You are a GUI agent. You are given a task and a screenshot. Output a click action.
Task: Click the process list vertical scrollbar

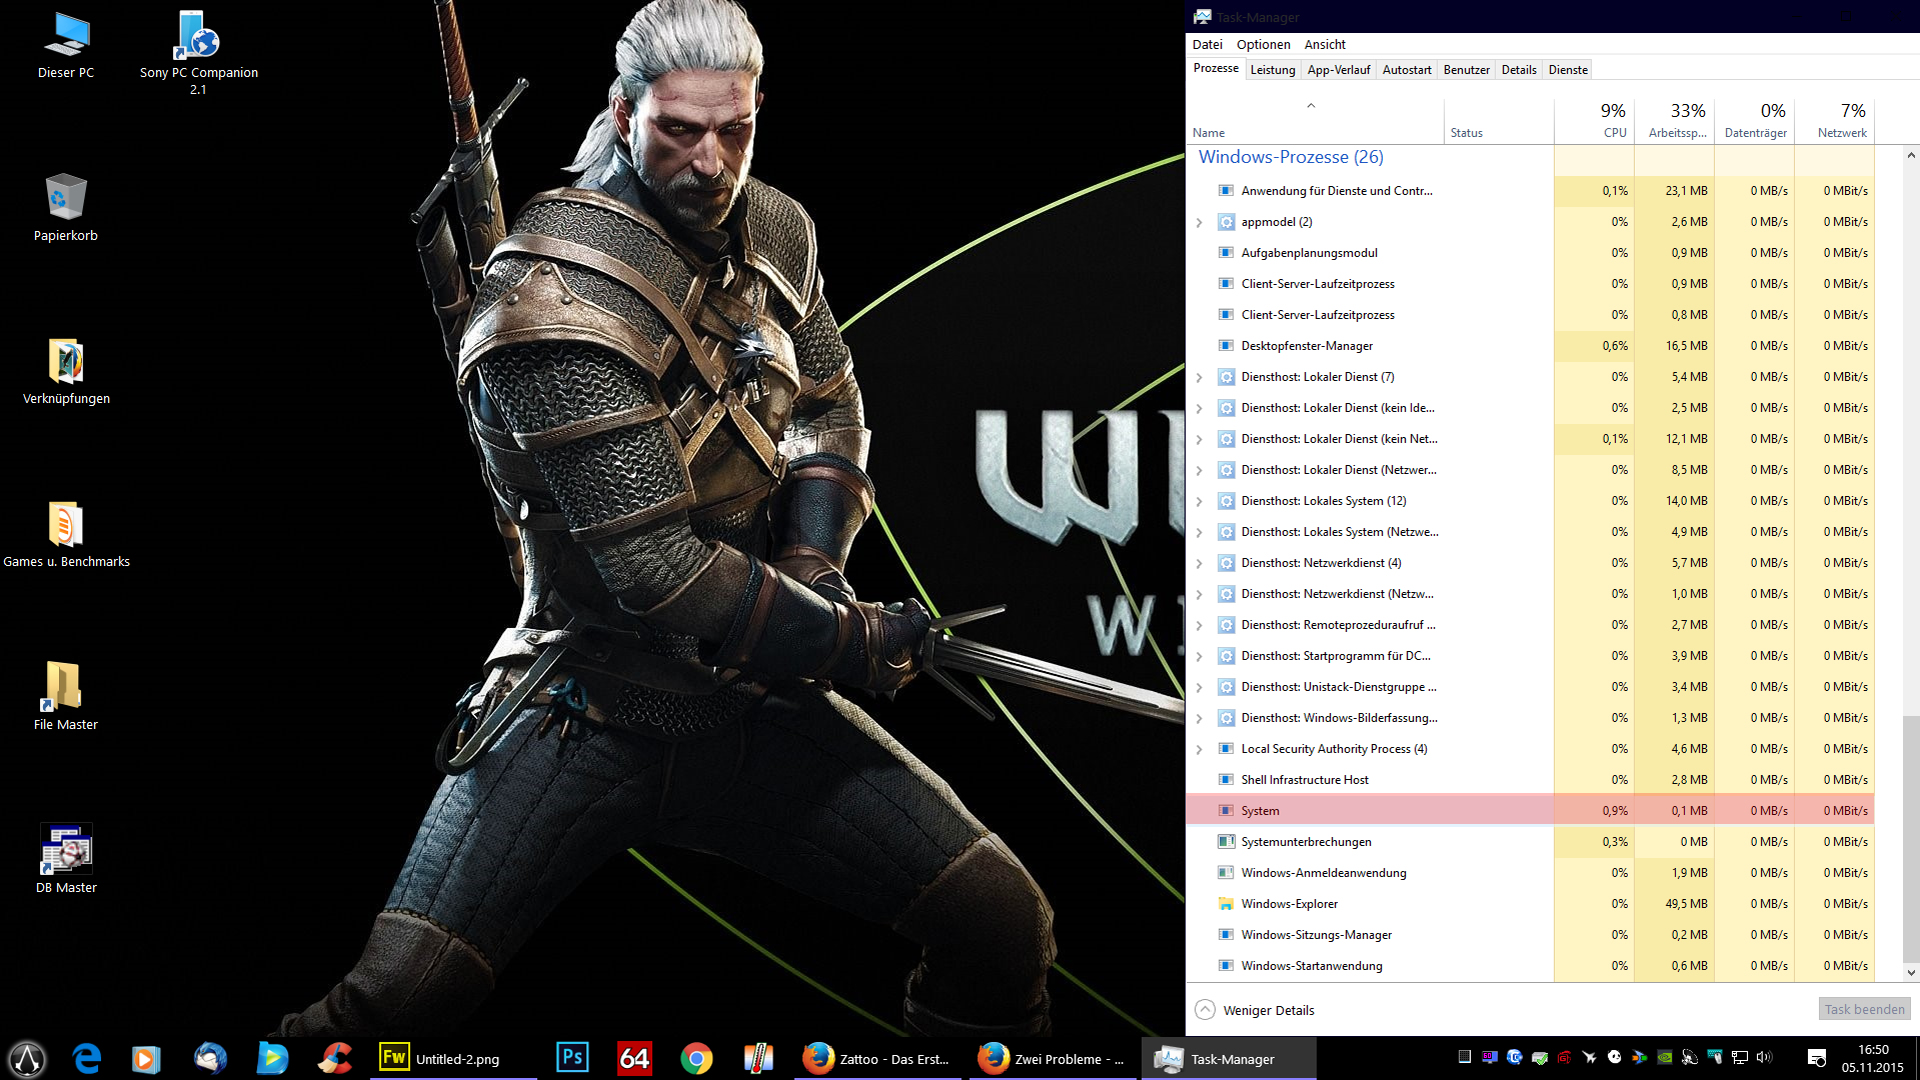[x=1911, y=564]
